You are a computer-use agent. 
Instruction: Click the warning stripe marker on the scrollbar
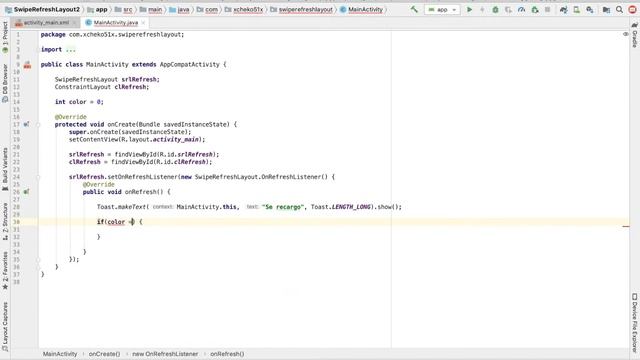tap(626, 226)
